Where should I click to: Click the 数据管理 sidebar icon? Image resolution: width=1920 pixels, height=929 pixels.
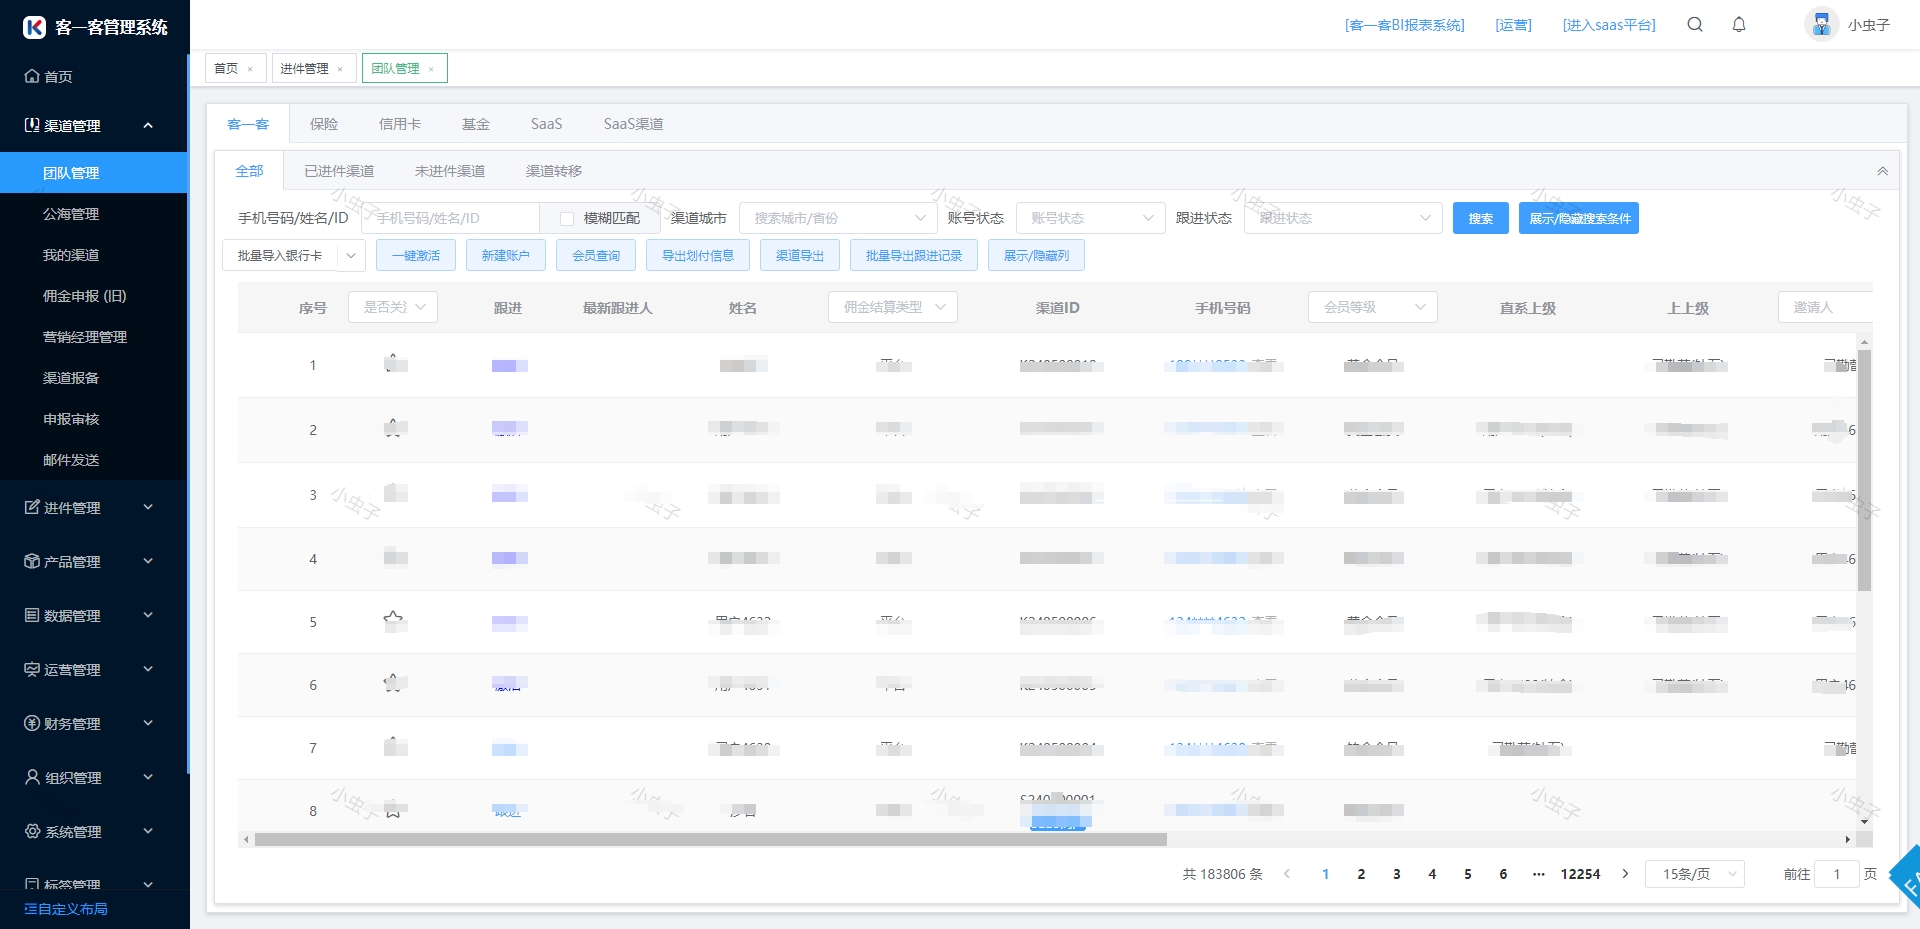(32, 615)
